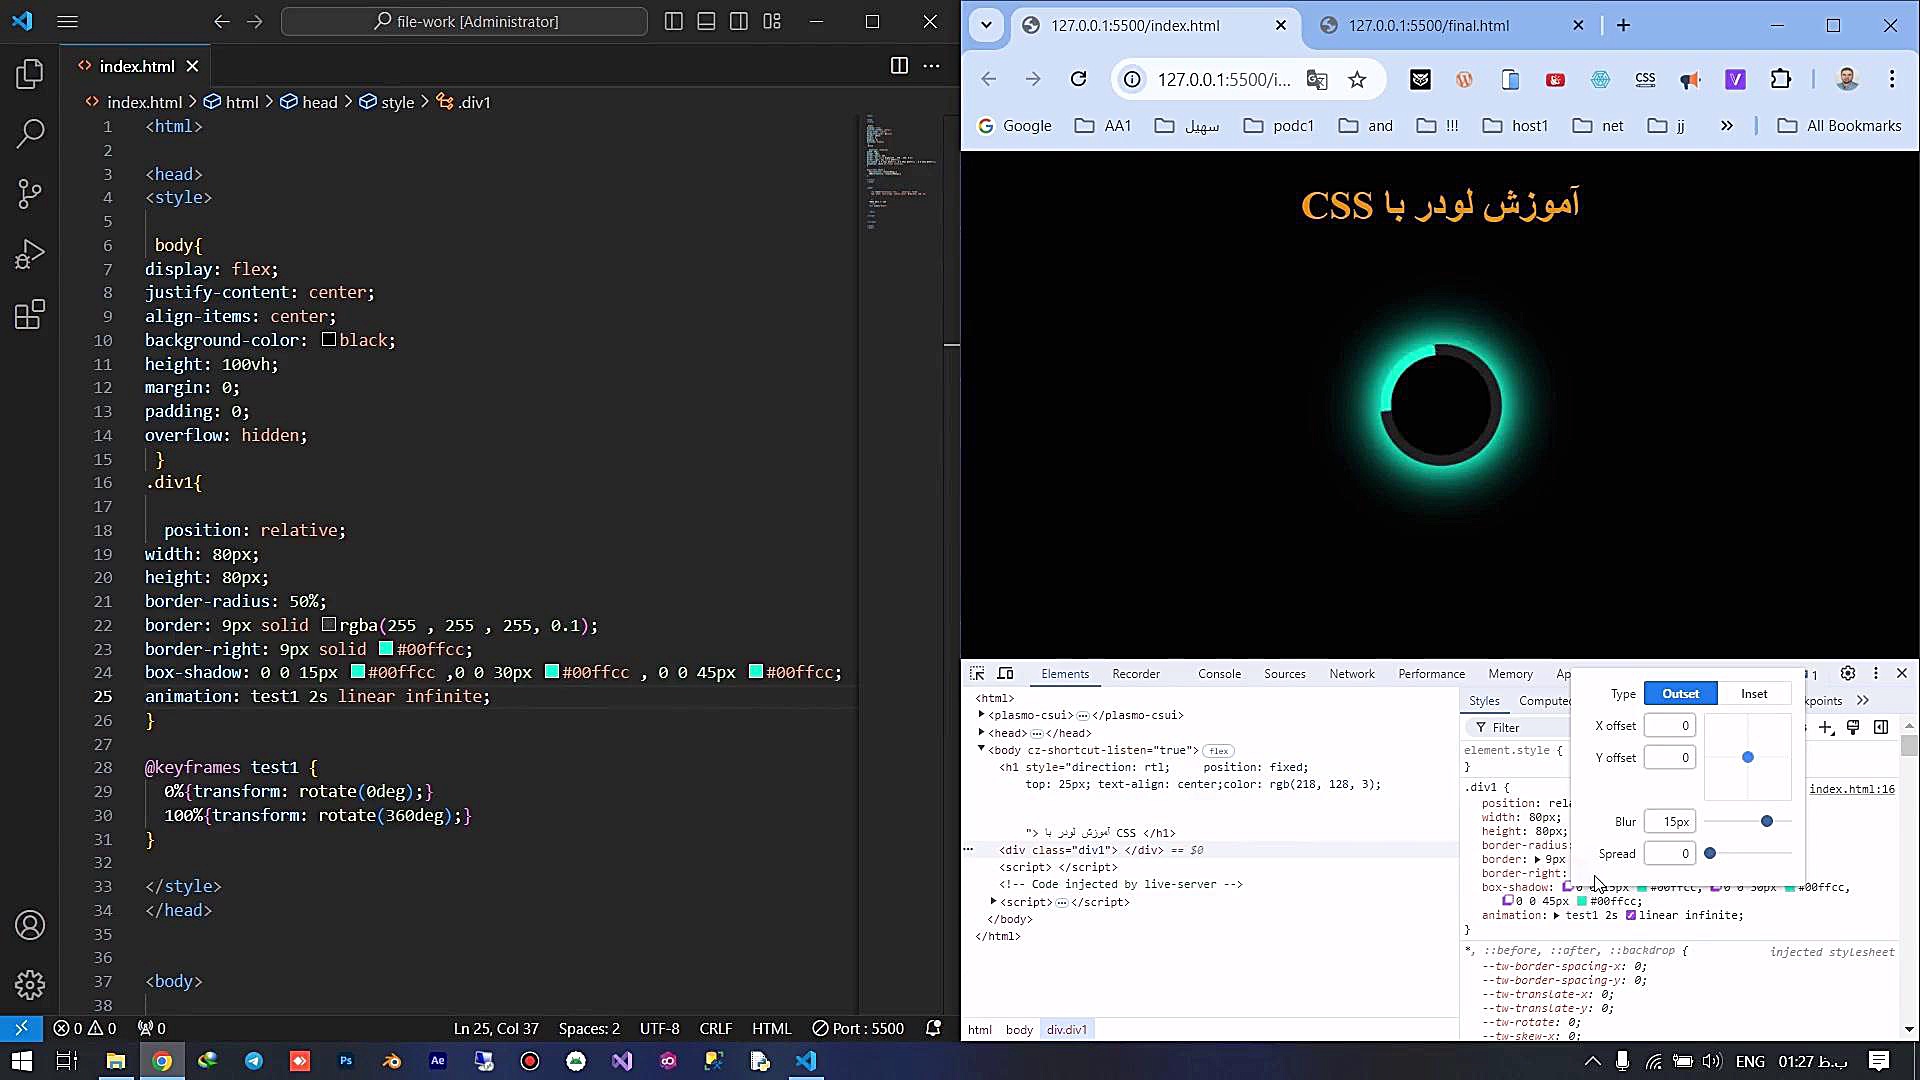Open the VS Code Search view
This screenshot has height=1080, width=1920.
pyautogui.click(x=30, y=133)
